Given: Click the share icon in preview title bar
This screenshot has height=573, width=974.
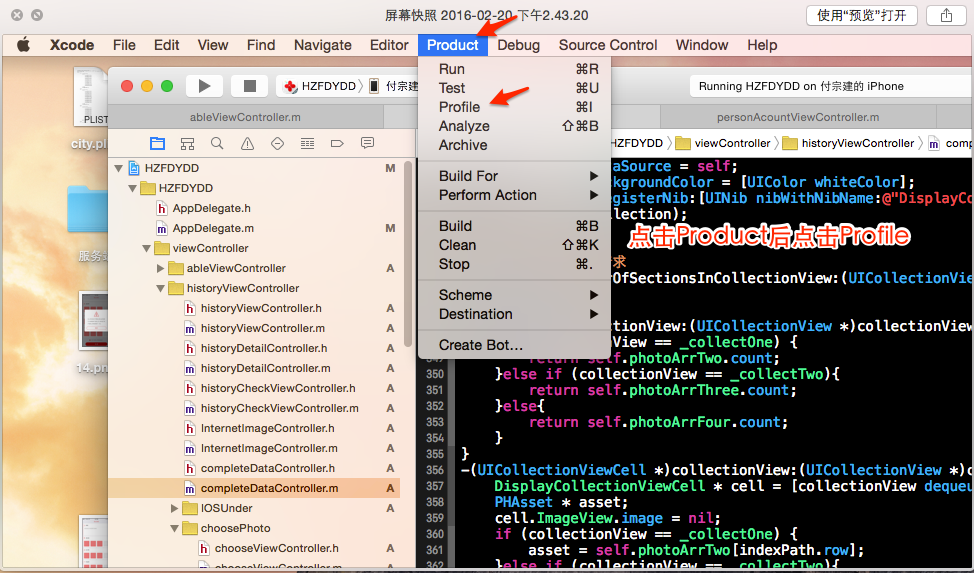Looking at the screenshot, I should coord(946,15).
